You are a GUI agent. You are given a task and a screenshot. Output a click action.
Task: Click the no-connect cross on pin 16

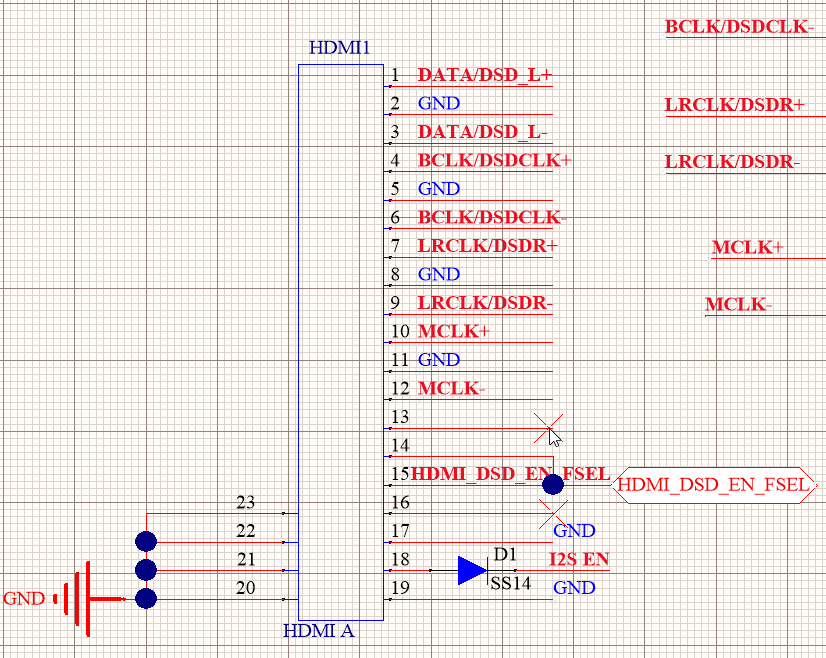click(554, 514)
